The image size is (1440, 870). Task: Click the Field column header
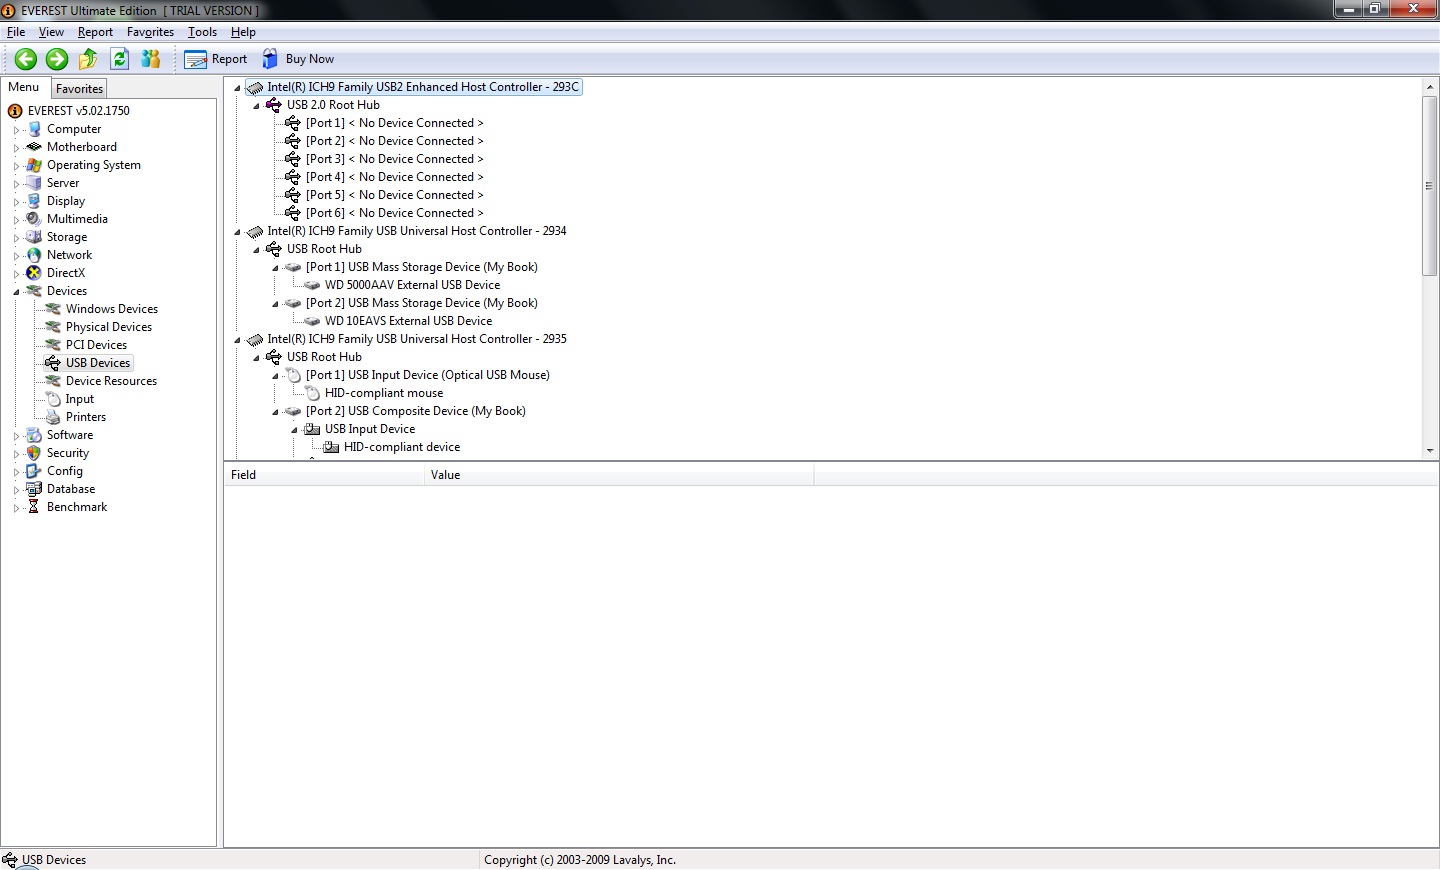coord(324,475)
